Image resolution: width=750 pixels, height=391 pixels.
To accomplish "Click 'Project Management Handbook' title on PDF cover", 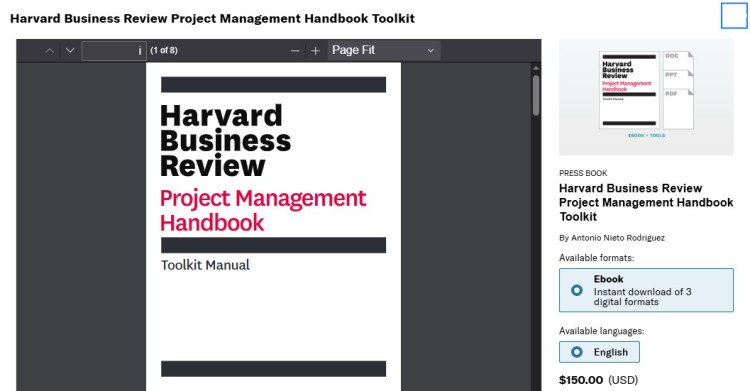I will tap(263, 211).
